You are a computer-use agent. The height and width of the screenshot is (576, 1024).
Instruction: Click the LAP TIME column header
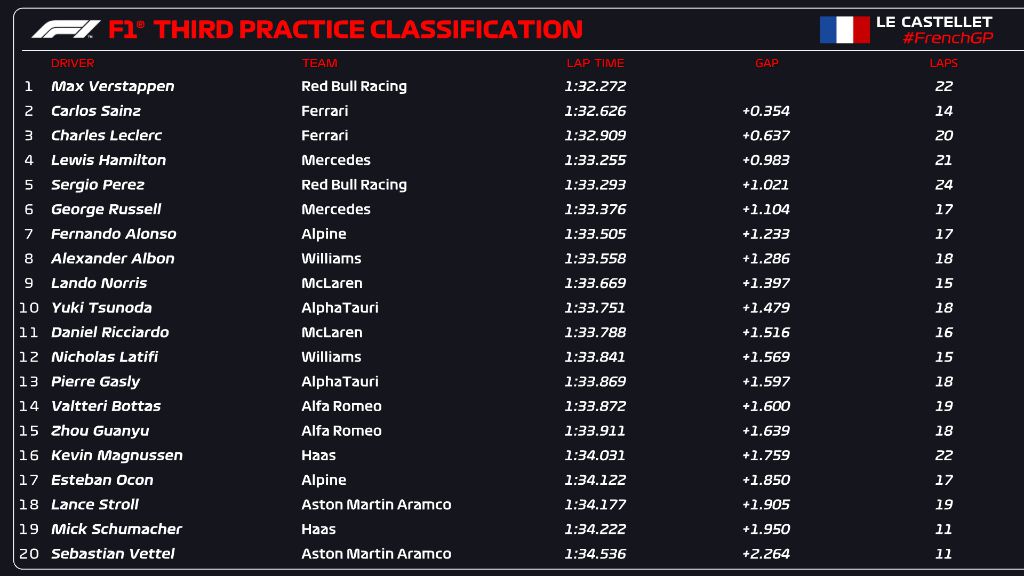[x=595, y=63]
